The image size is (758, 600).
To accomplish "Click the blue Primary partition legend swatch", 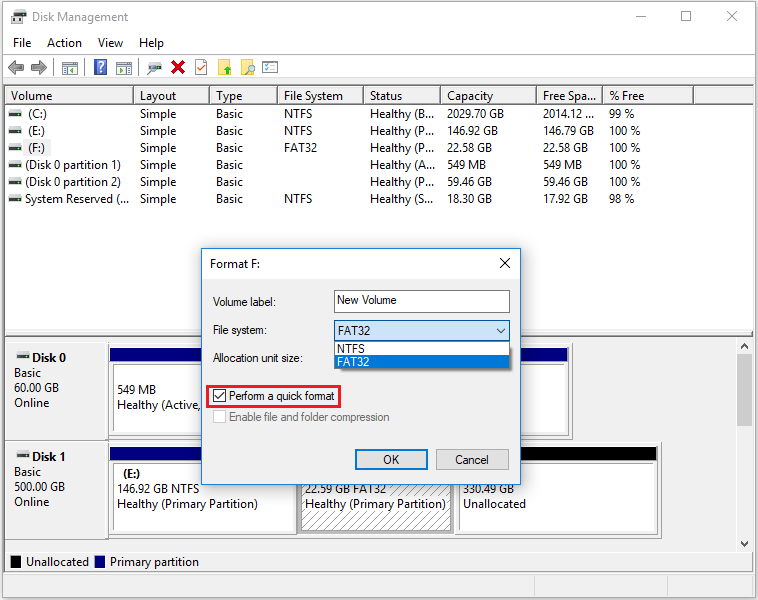I will point(100,562).
